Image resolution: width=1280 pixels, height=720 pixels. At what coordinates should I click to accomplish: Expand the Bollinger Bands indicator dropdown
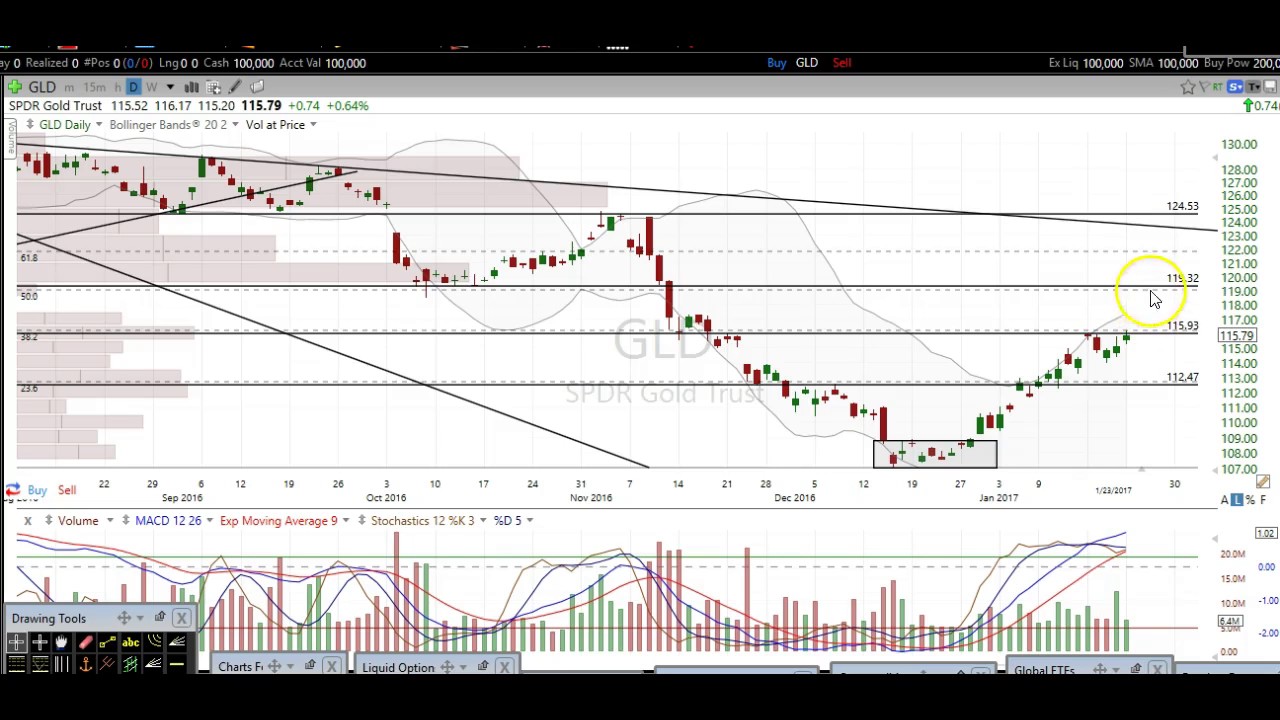[235, 125]
